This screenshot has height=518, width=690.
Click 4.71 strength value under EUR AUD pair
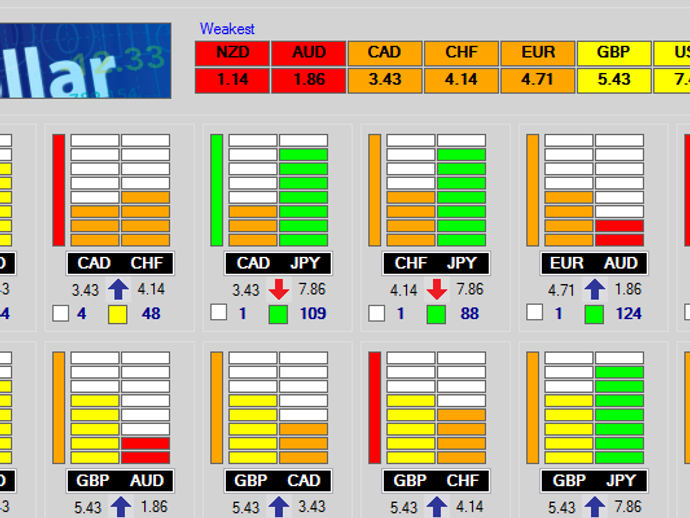click(562, 290)
